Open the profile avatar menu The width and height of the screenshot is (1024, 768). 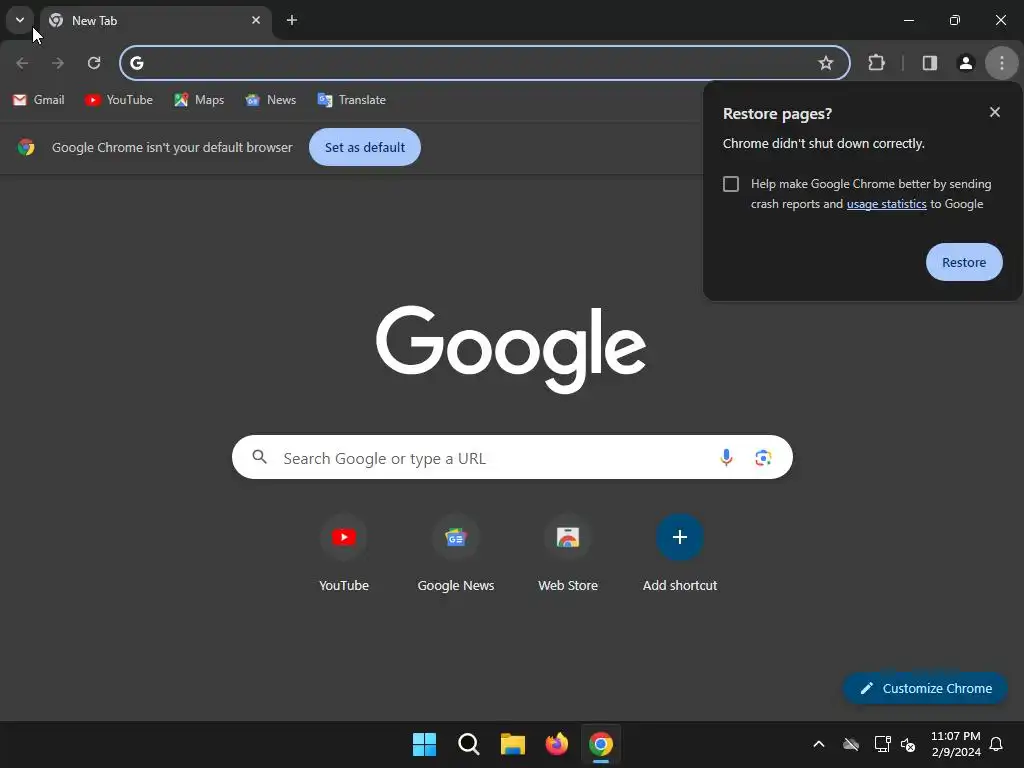click(x=966, y=63)
